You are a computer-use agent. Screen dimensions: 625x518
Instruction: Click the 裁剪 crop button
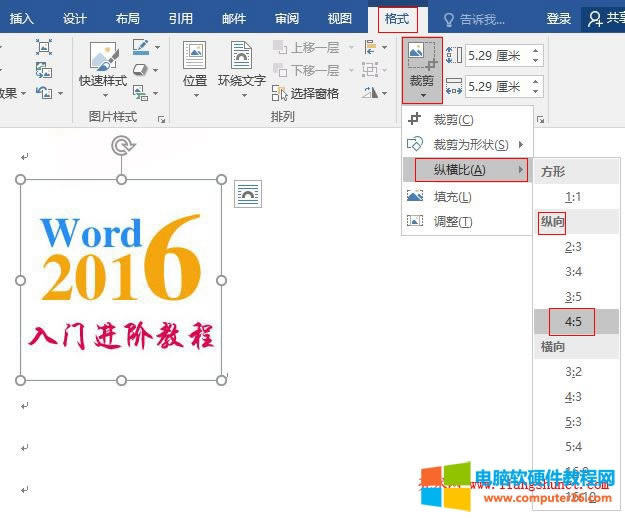pyautogui.click(x=422, y=70)
